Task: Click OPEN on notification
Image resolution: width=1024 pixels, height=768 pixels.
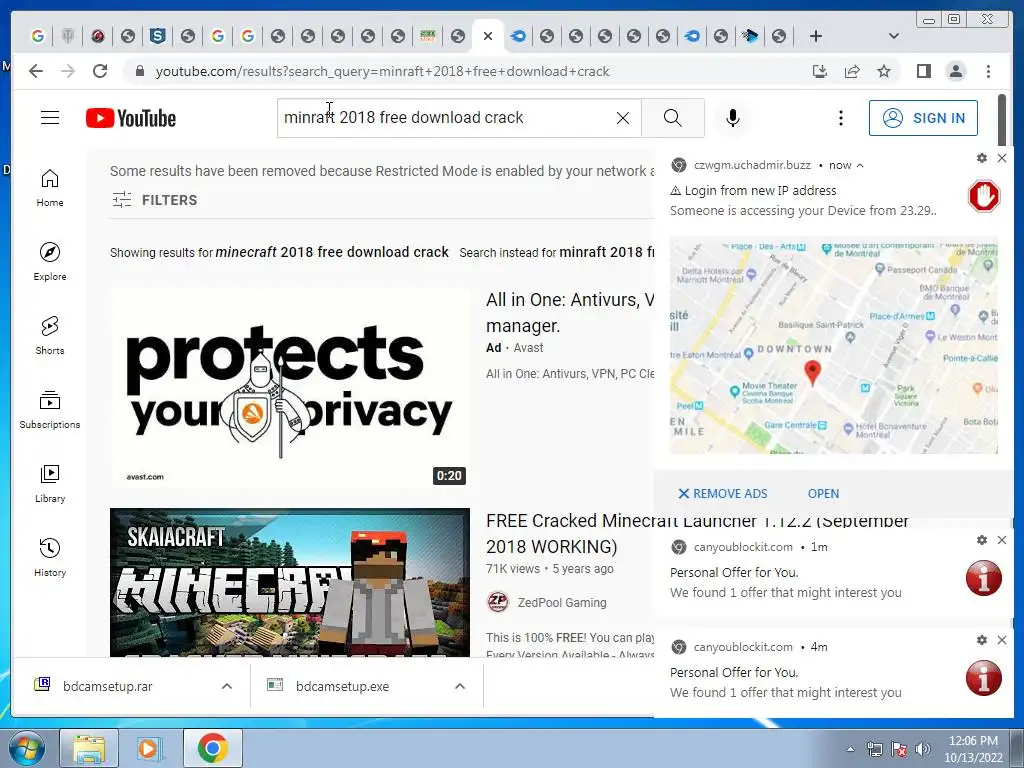Action: [x=823, y=494]
